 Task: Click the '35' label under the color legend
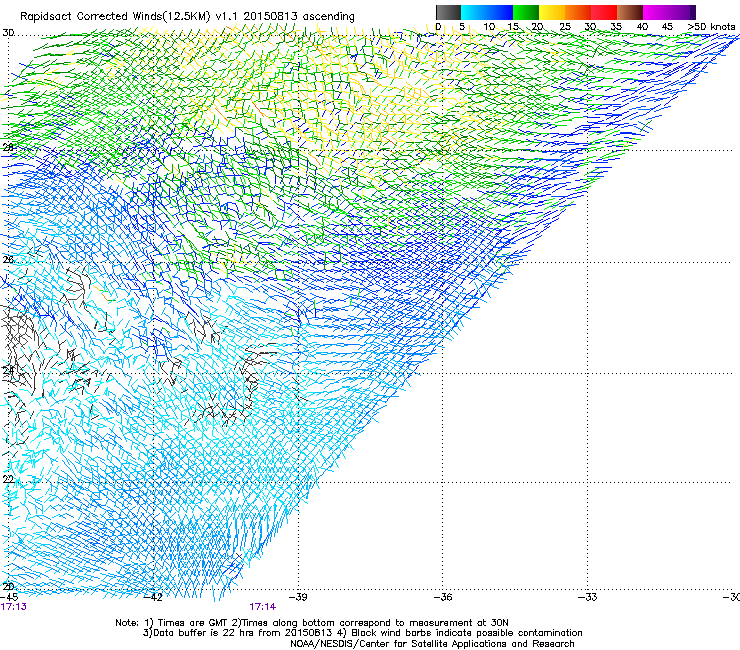point(616,26)
